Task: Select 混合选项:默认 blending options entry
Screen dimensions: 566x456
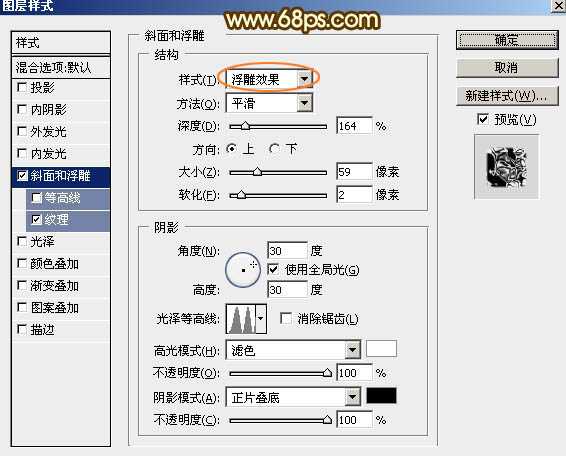Action: (x=61, y=68)
